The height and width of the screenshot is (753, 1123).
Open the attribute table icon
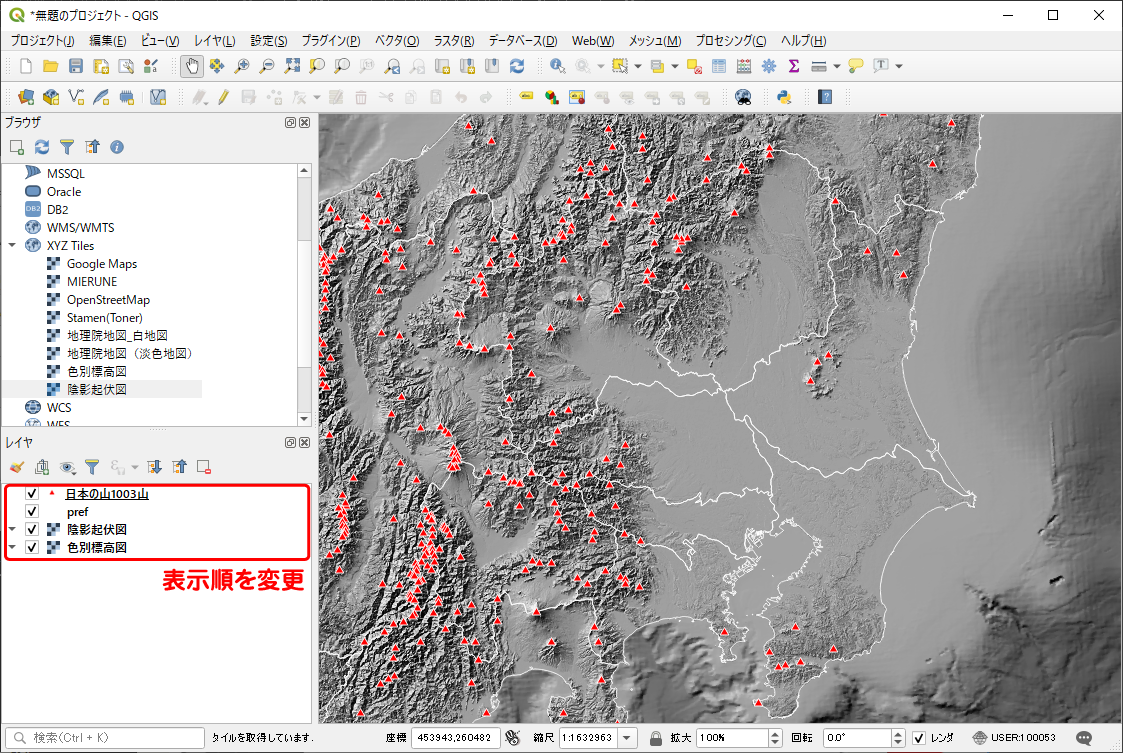click(x=719, y=66)
